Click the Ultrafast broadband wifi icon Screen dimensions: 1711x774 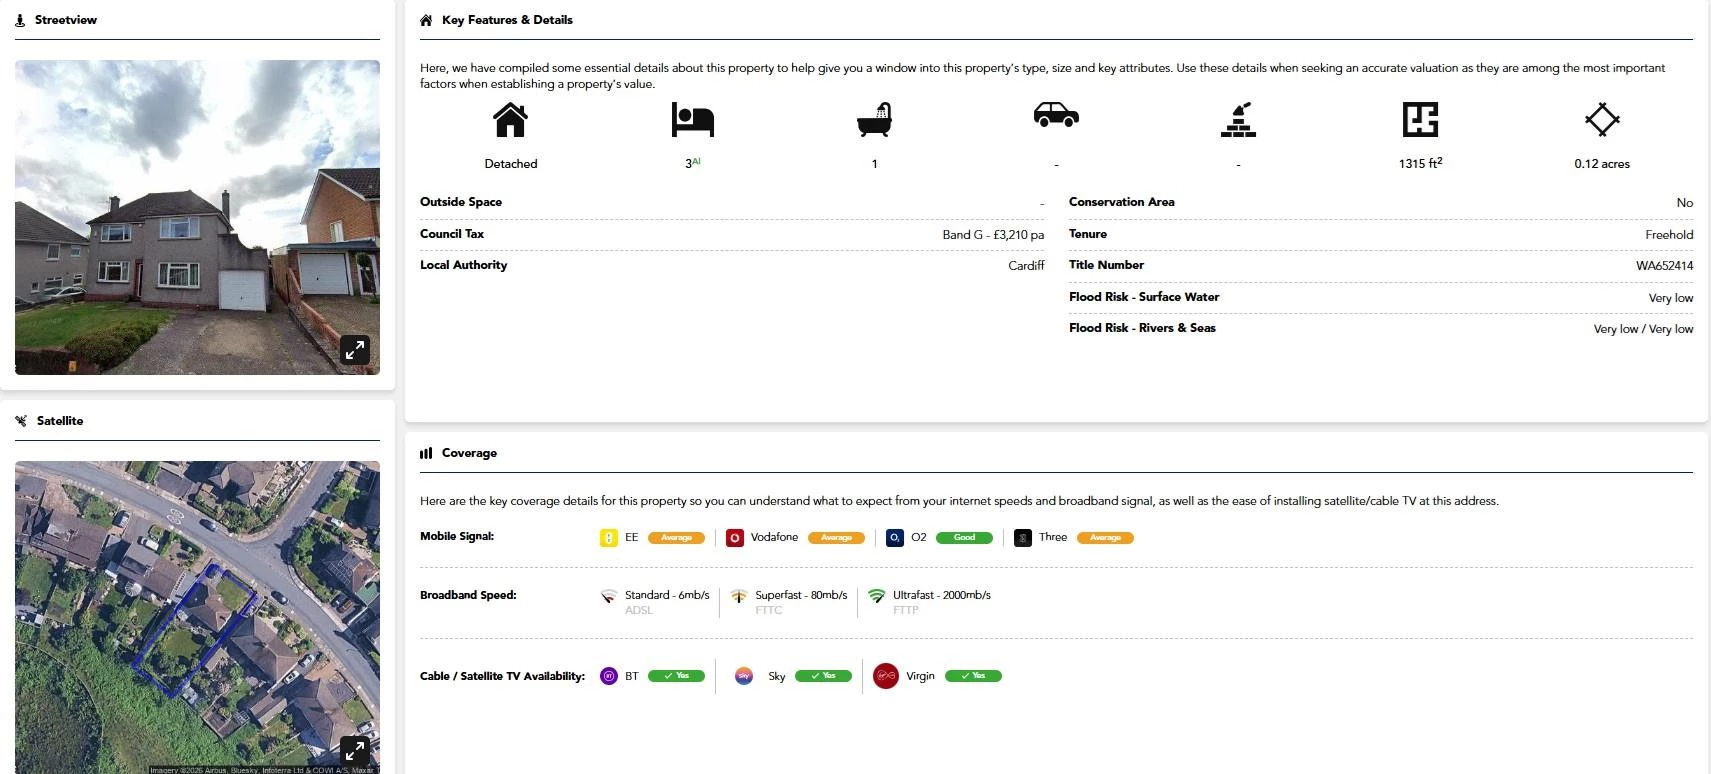point(876,596)
